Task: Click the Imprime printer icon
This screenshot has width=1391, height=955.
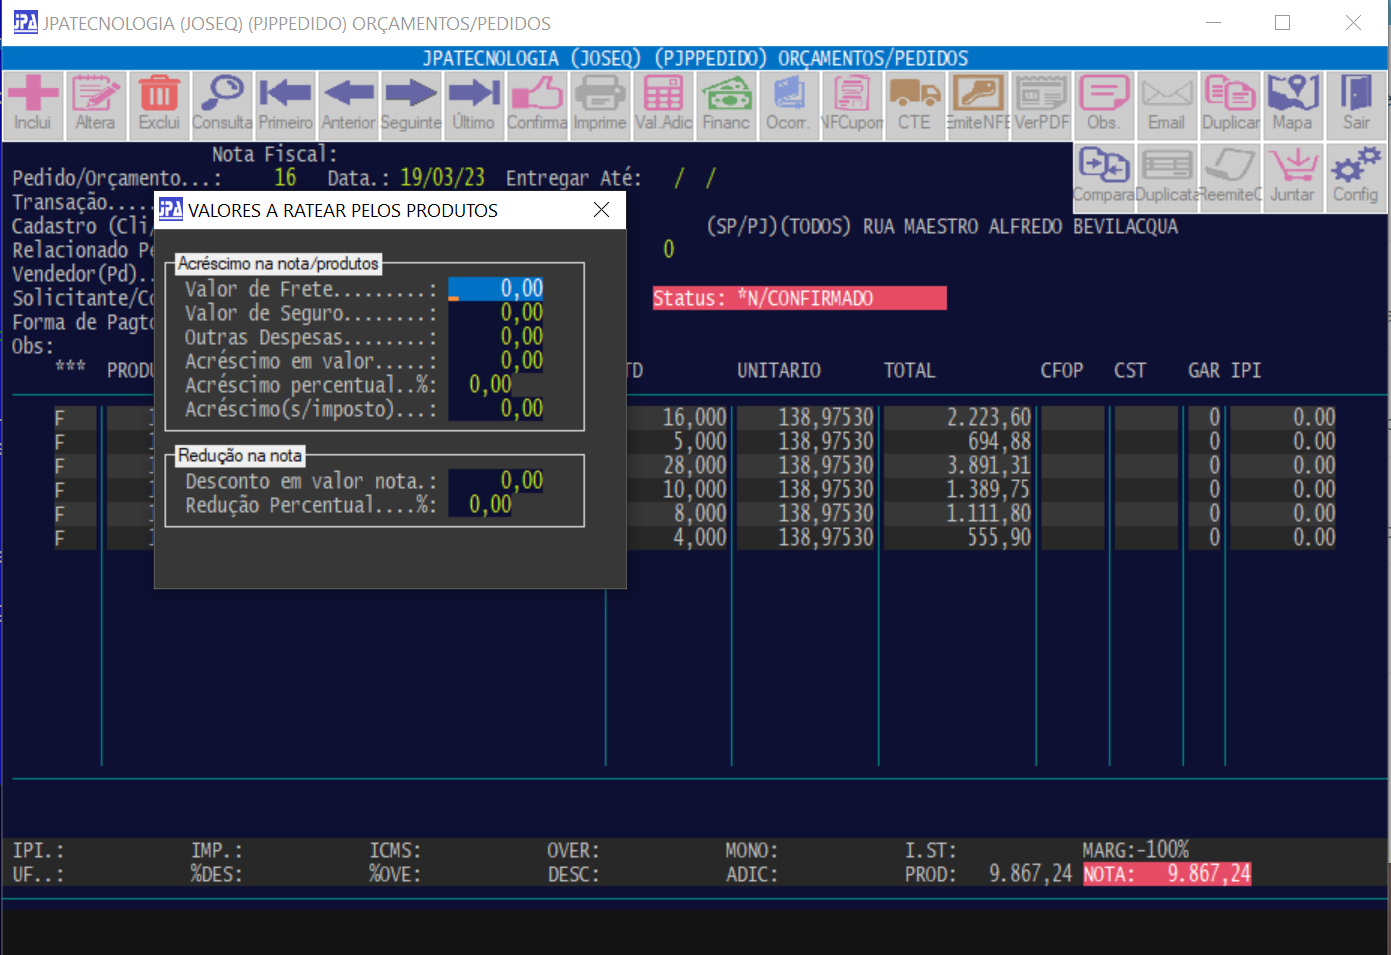Action: coord(600,104)
